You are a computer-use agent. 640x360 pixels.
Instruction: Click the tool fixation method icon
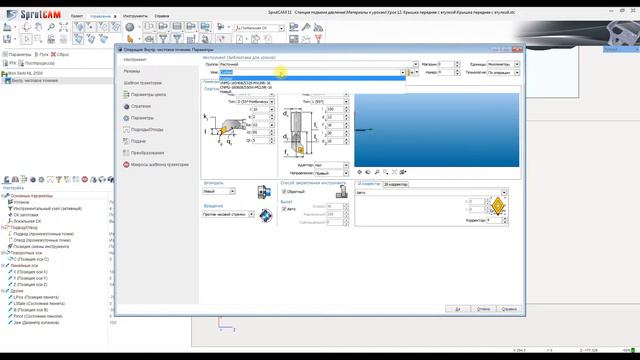point(341,191)
